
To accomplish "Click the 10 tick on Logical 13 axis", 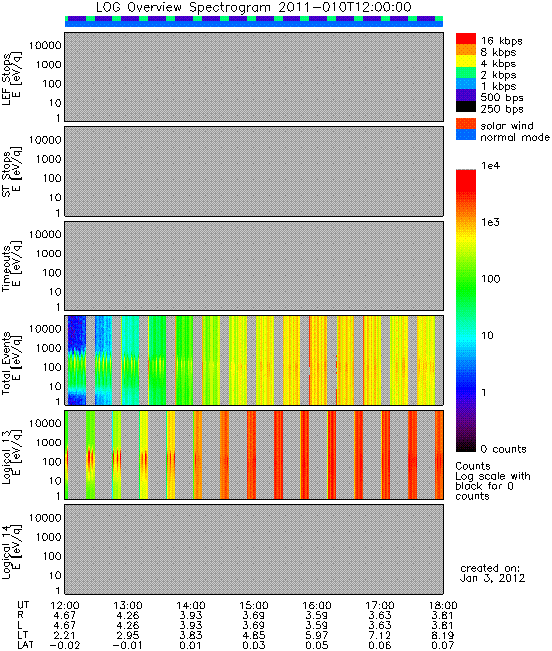I will [x=55, y=481].
